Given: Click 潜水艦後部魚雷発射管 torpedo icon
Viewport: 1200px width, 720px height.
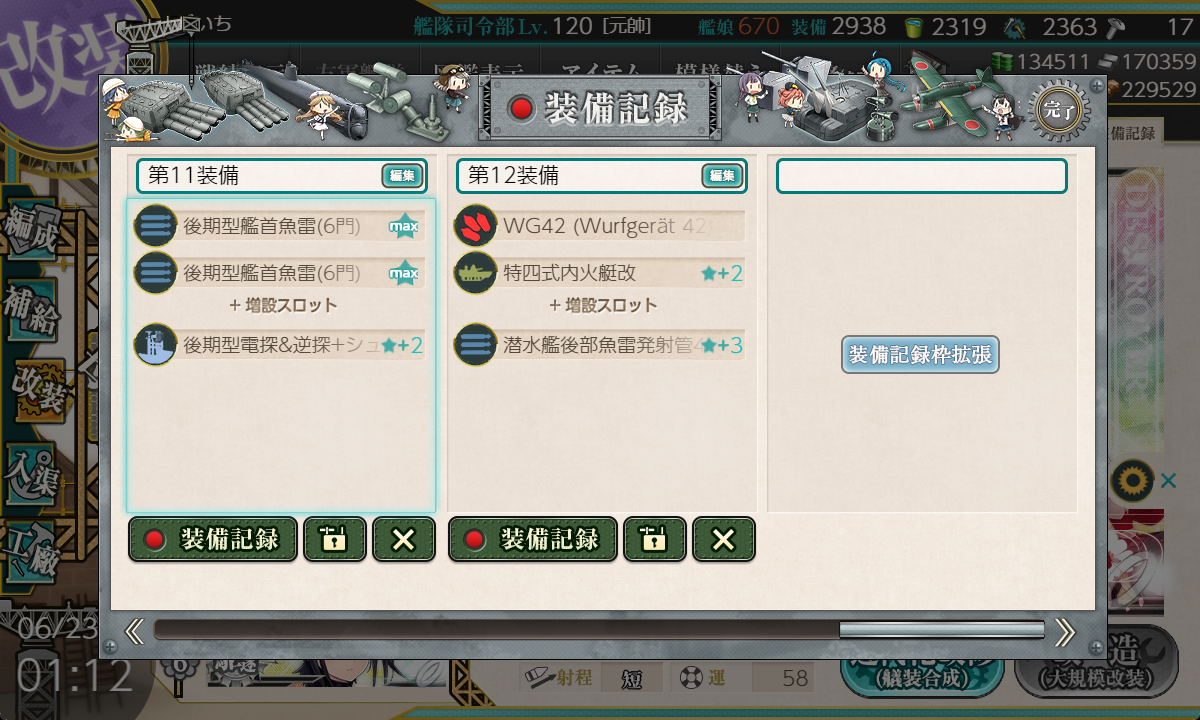Looking at the screenshot, I should [x=475, y=345].
